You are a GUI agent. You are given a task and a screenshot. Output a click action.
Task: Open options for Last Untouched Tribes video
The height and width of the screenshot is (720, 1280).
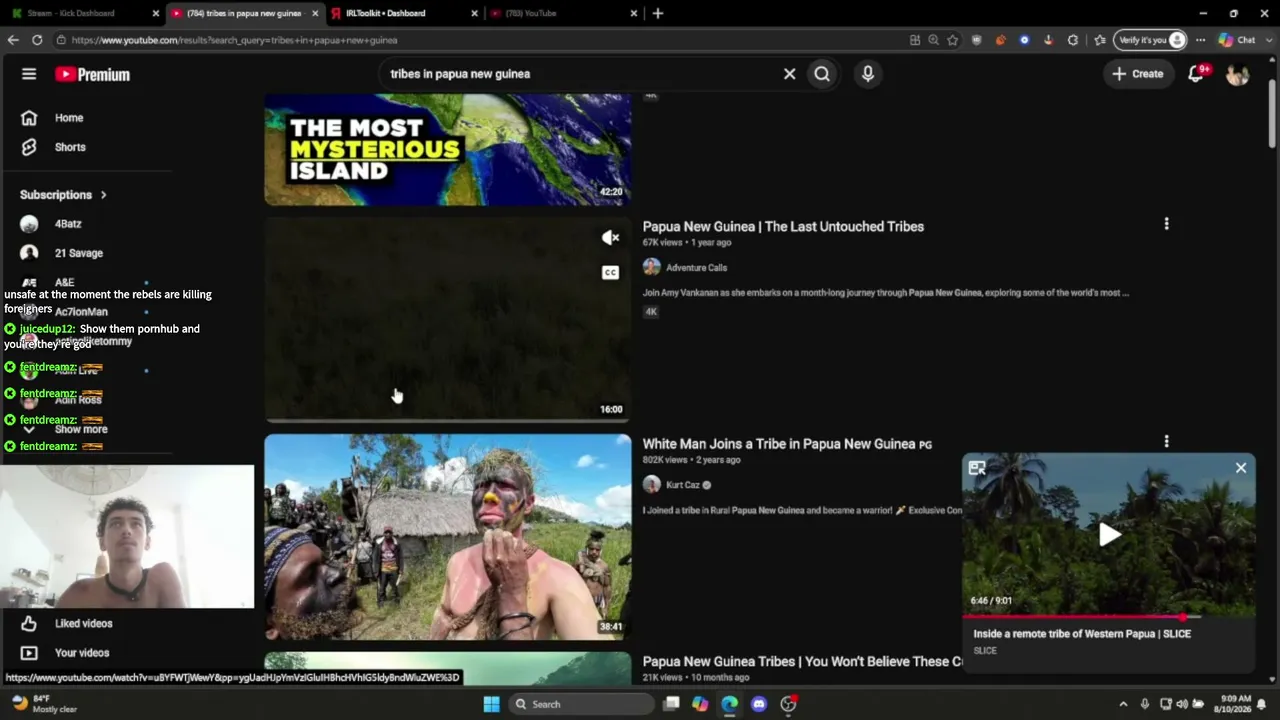[x=1166, y=225]
